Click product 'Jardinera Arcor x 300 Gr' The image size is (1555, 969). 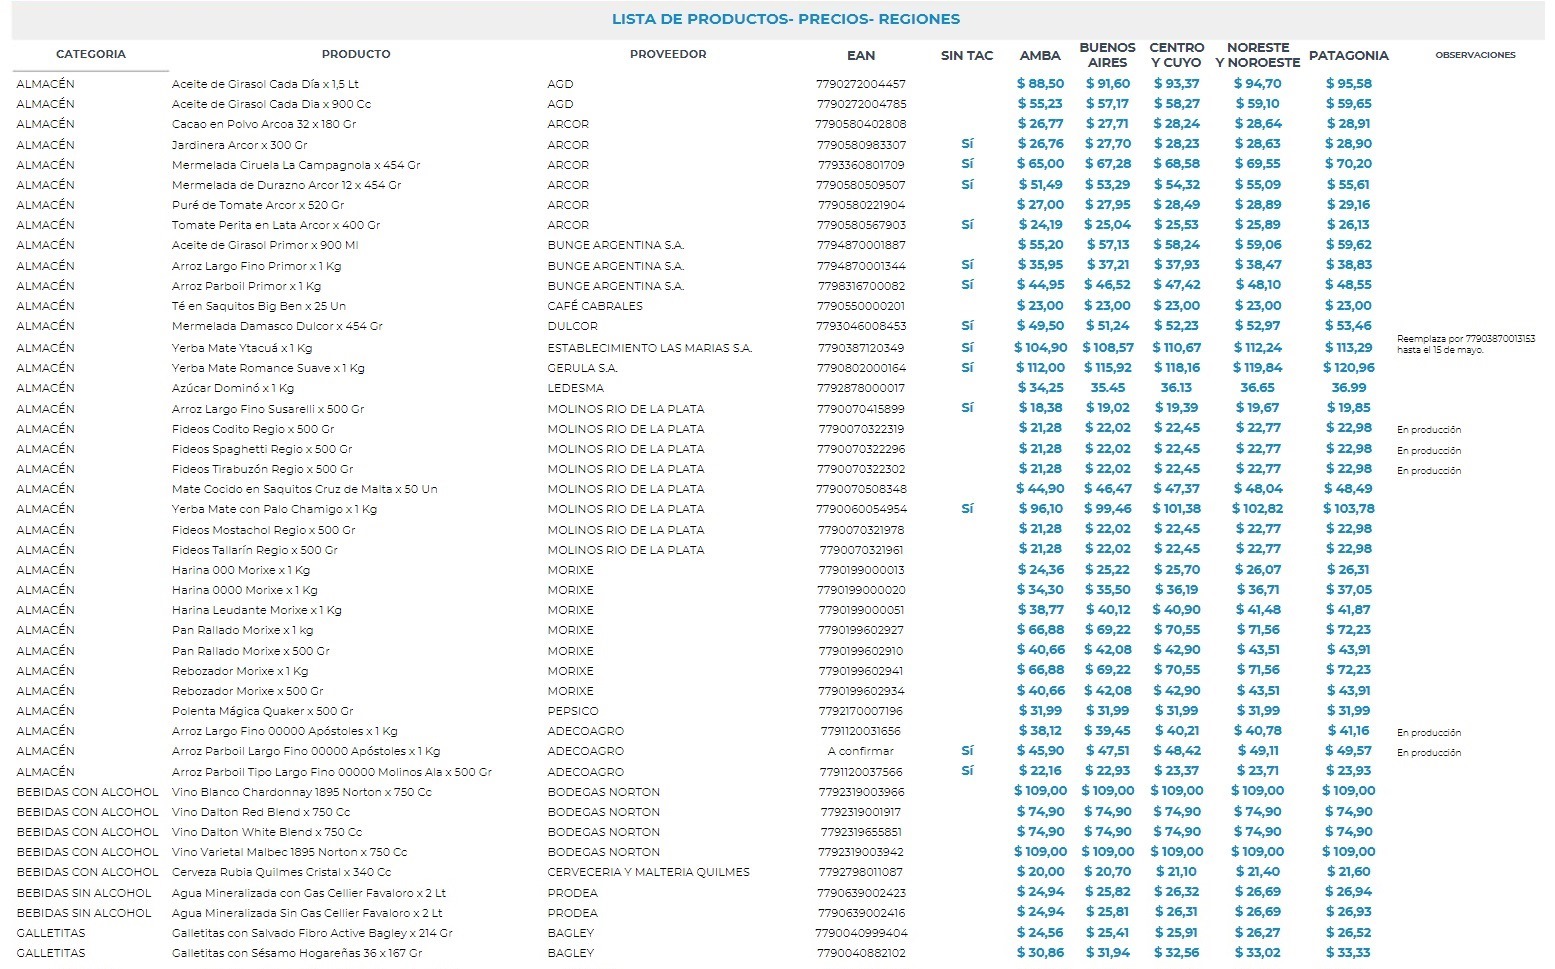(240, 145)
